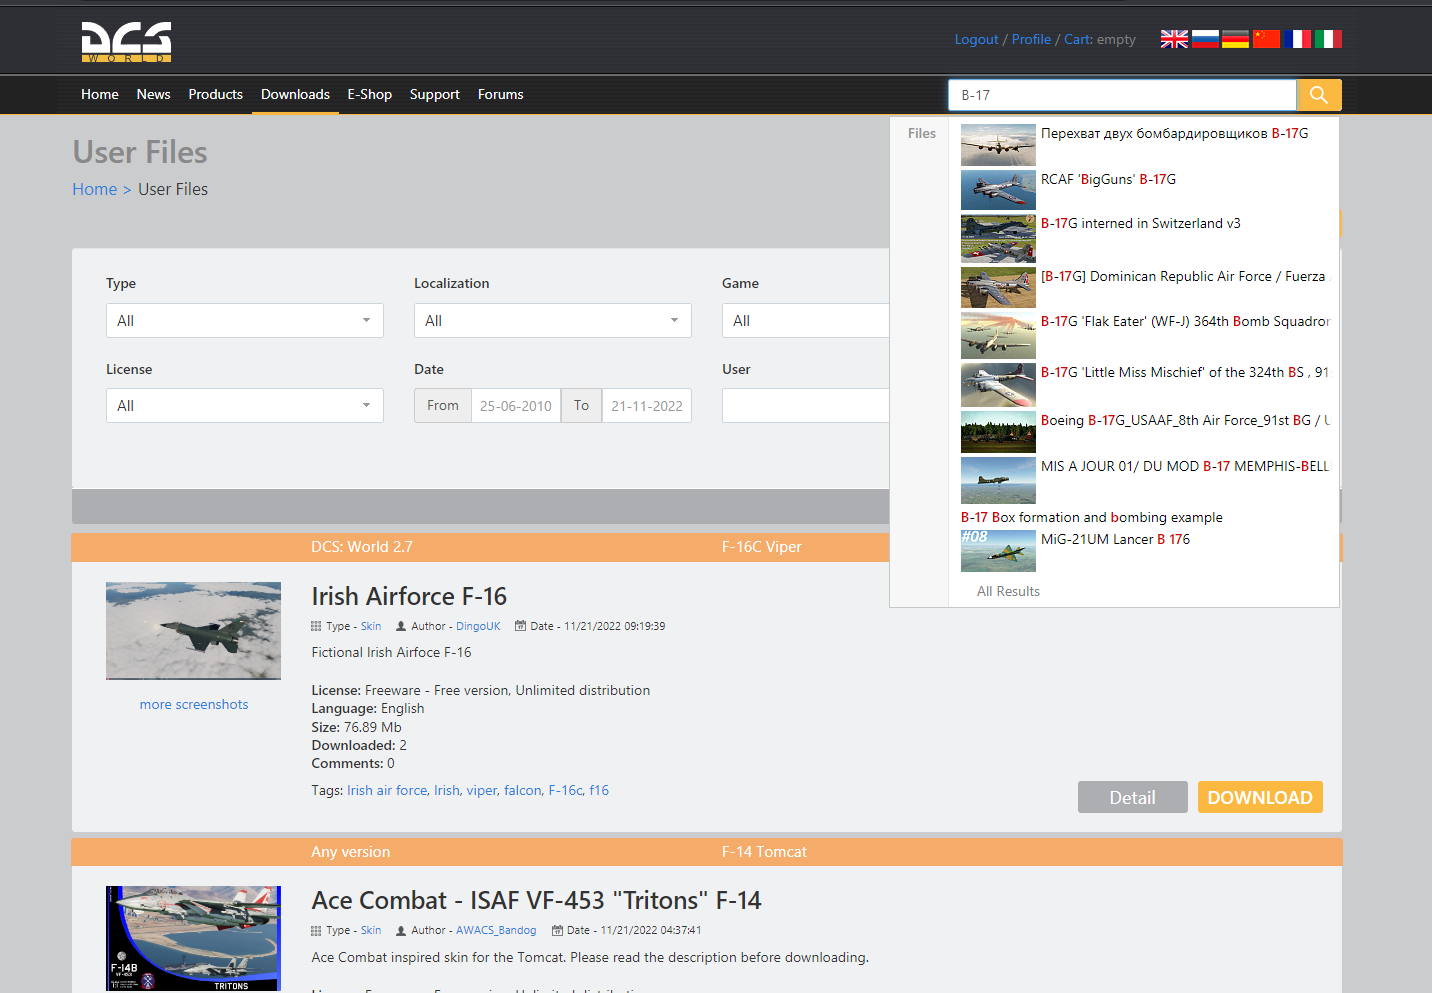Open the Forums menu item
Image resolution: width=1432 pixels, height=993 pixels.
coord(501,94)
